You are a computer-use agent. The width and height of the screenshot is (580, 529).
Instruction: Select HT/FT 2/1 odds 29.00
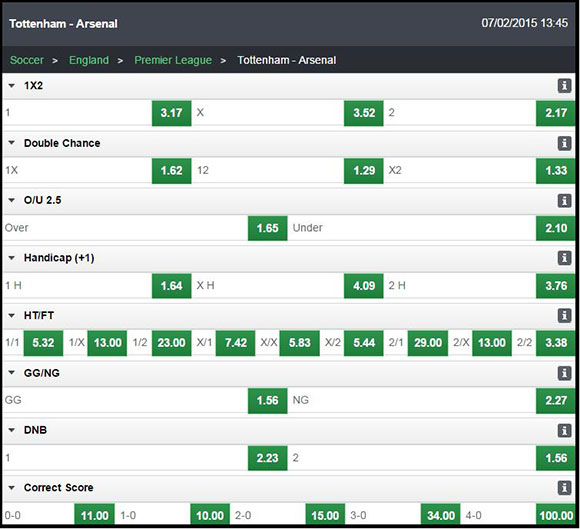[x=428, y=343]
